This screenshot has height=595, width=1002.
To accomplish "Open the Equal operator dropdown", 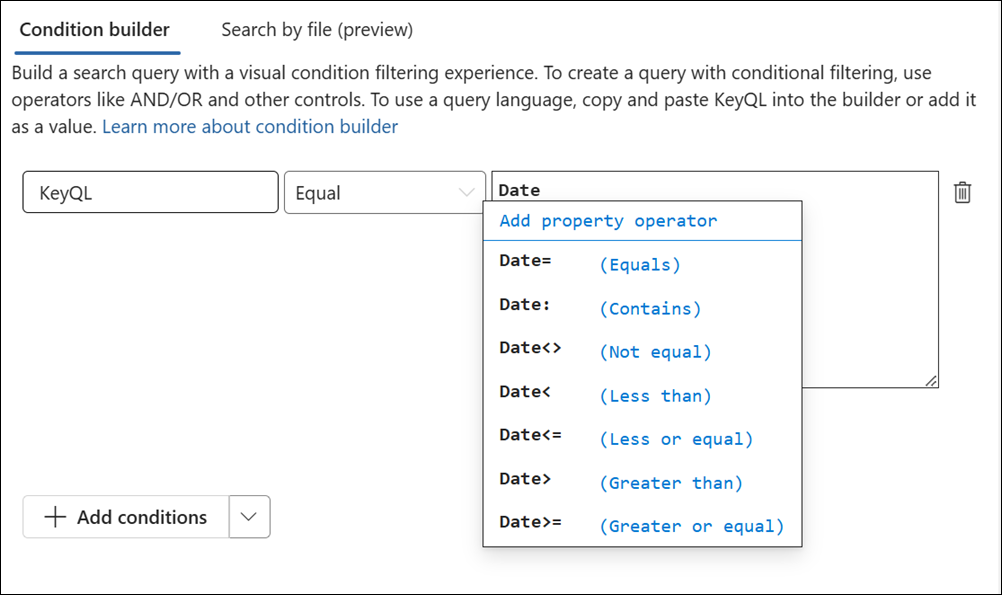I will coord(385,192).
